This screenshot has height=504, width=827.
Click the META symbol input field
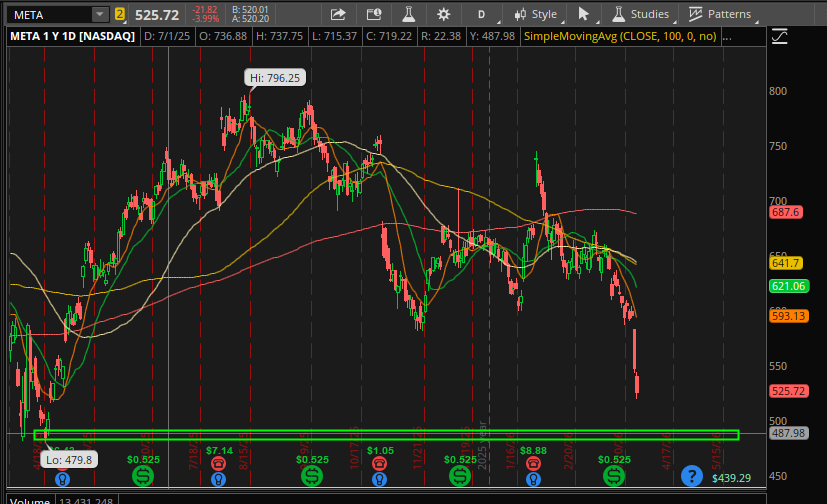point(50,14)
